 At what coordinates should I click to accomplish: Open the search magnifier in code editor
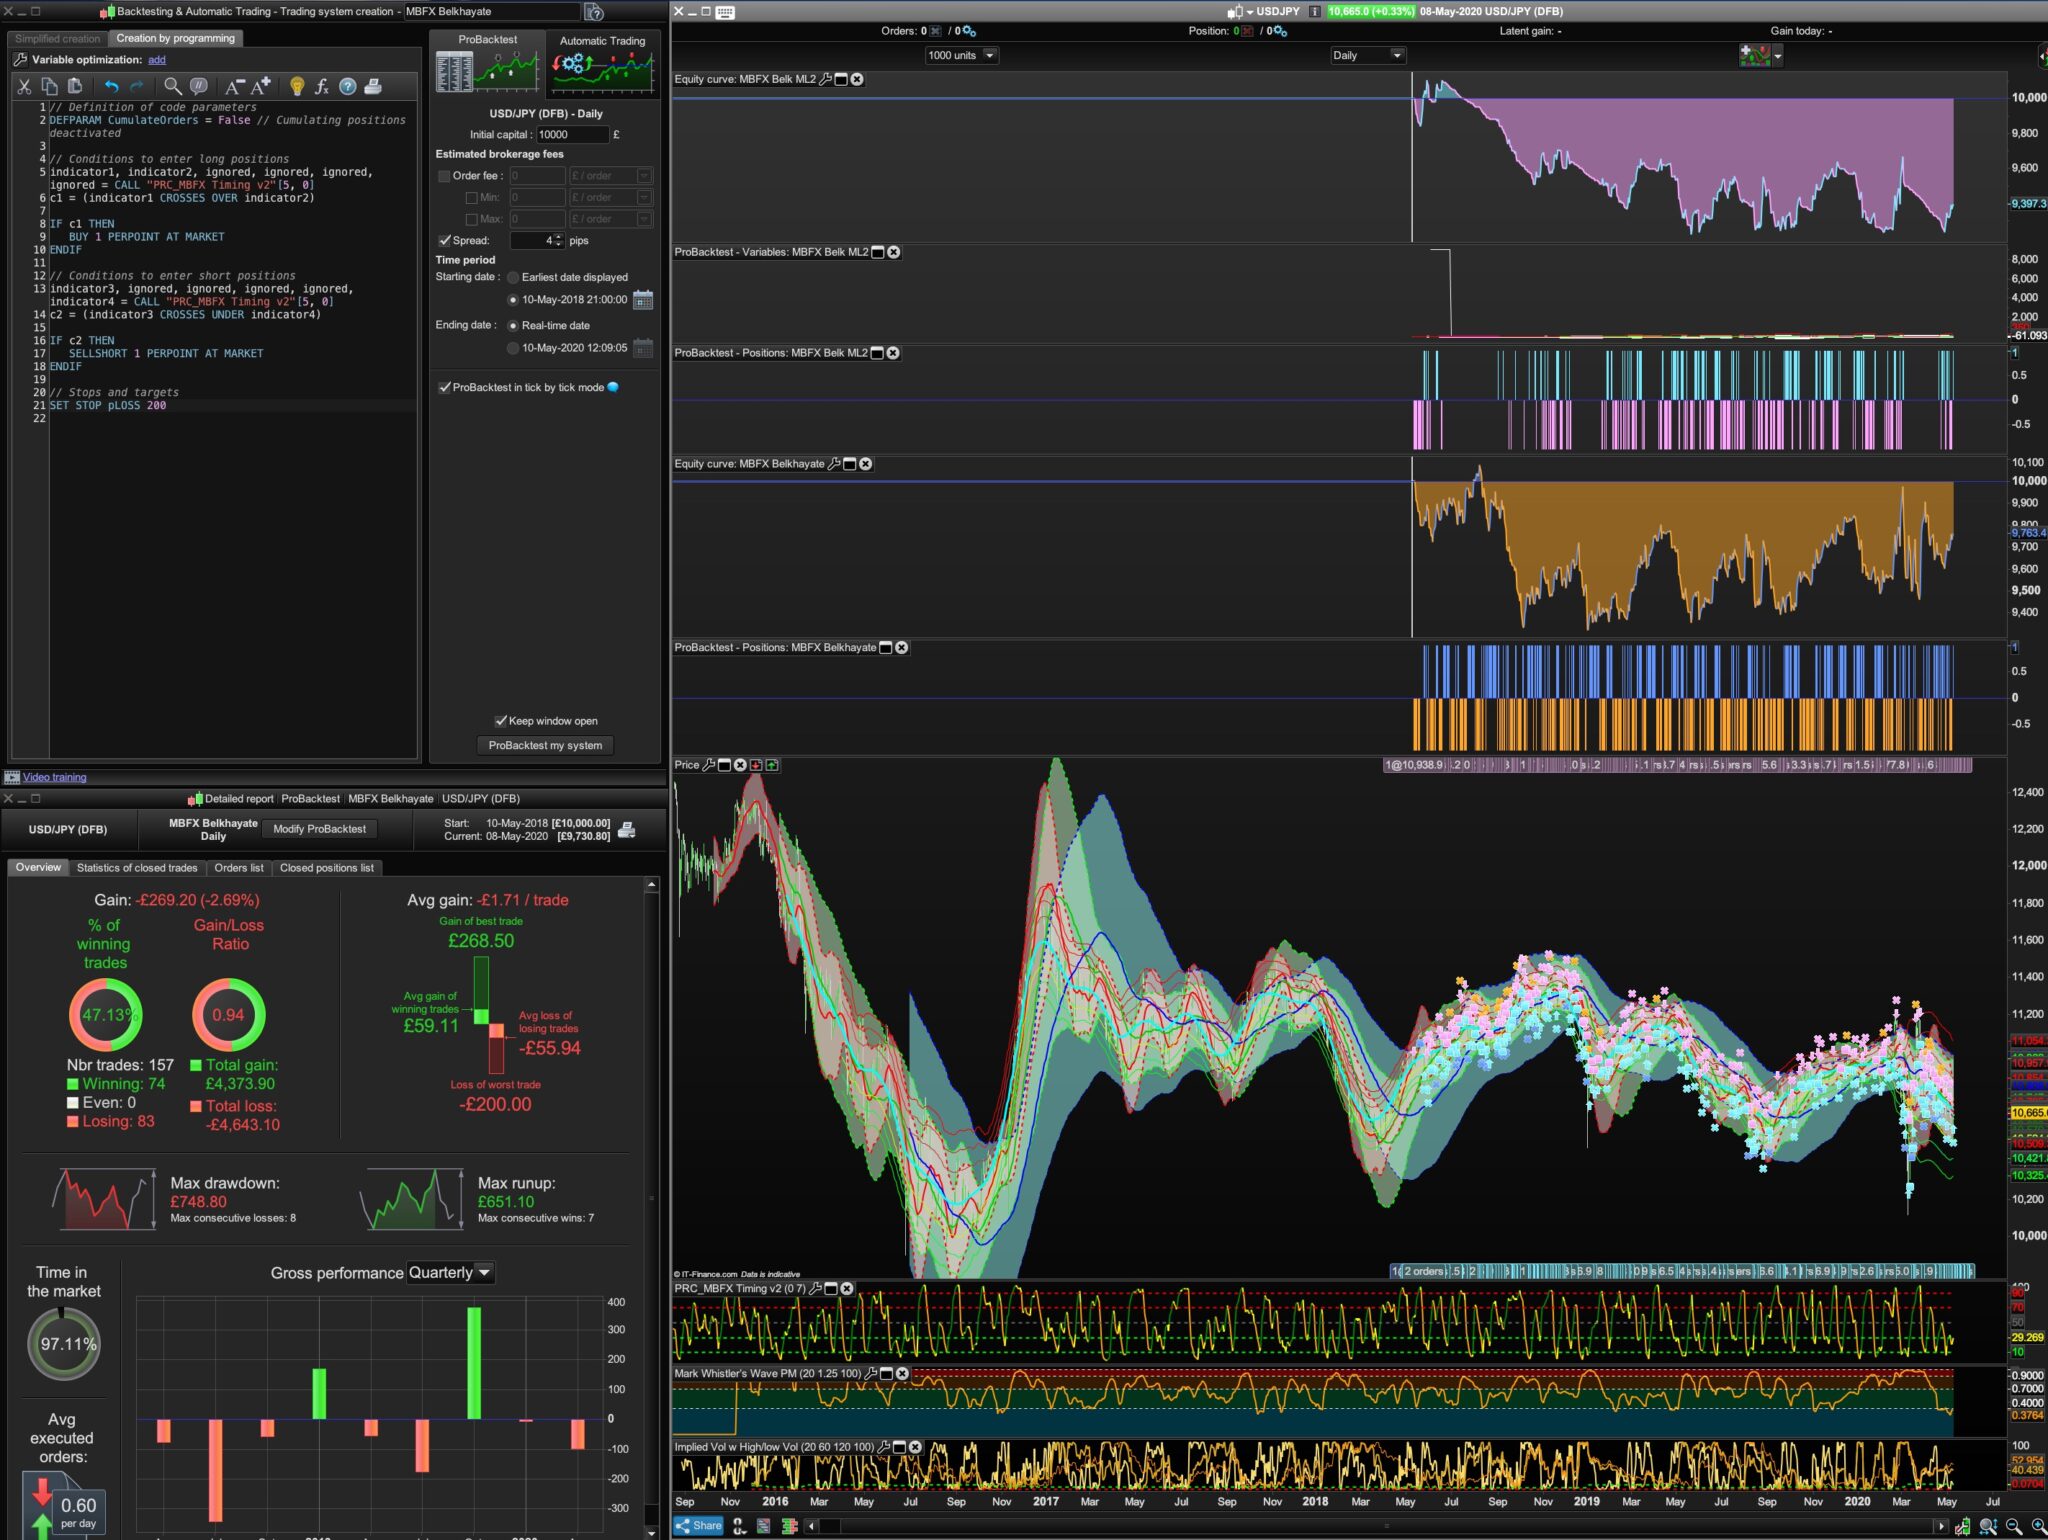(172, 87)
